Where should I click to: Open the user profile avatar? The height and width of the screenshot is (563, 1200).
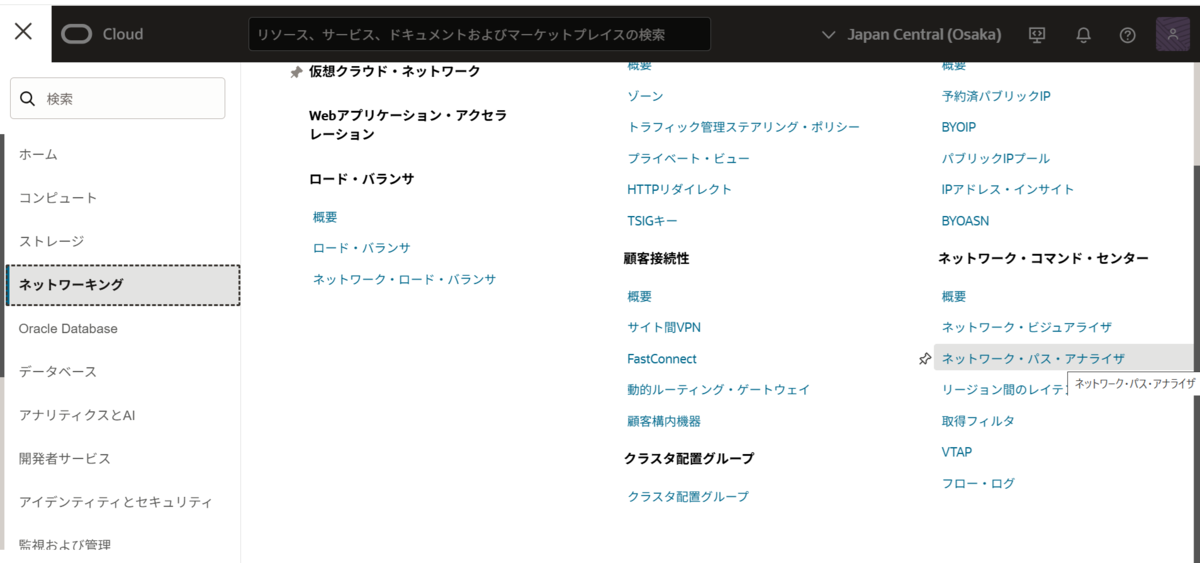tap(1172, 34)
